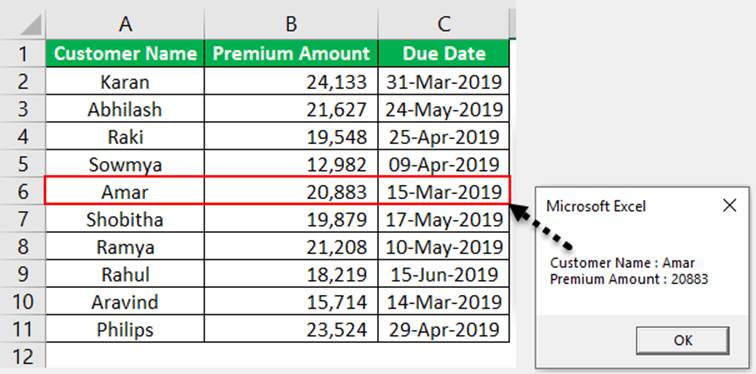
Task: Select the cell containing Amar
Action: click(125, 192)
